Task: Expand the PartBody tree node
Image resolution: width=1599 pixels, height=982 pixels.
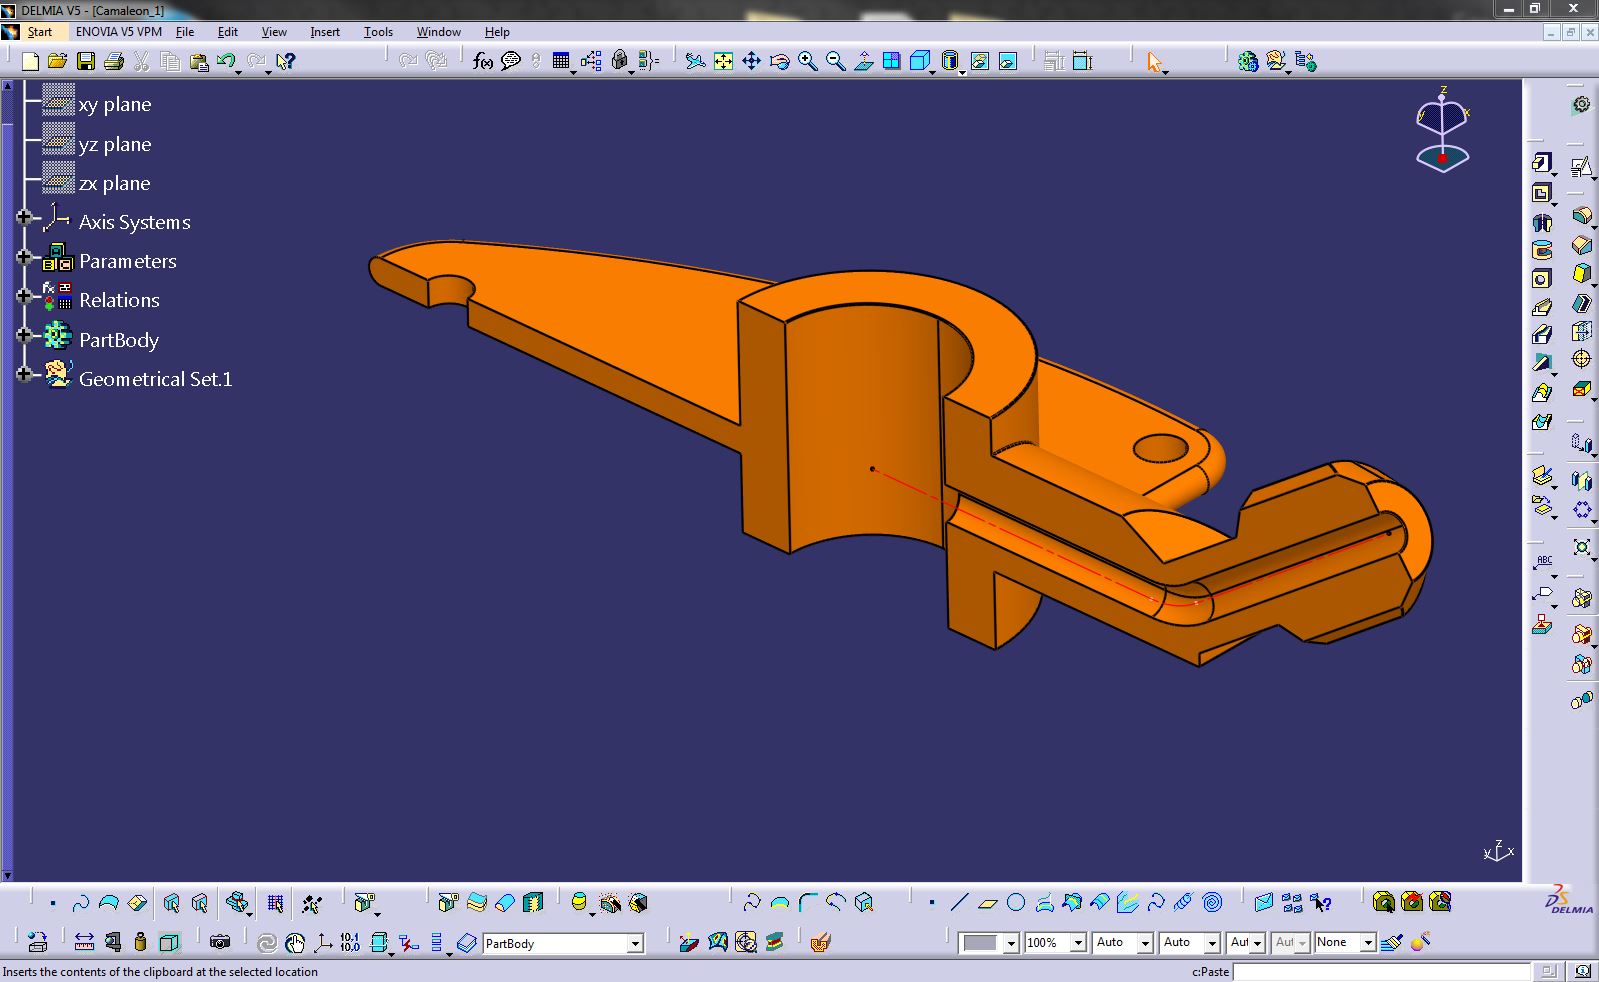Action: click(x=24, y=335)
